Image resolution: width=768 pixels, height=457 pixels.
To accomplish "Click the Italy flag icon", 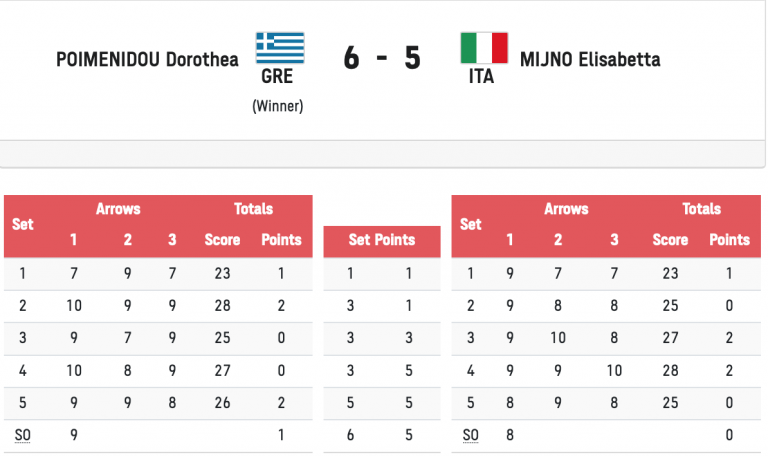I will click(483, 47).
